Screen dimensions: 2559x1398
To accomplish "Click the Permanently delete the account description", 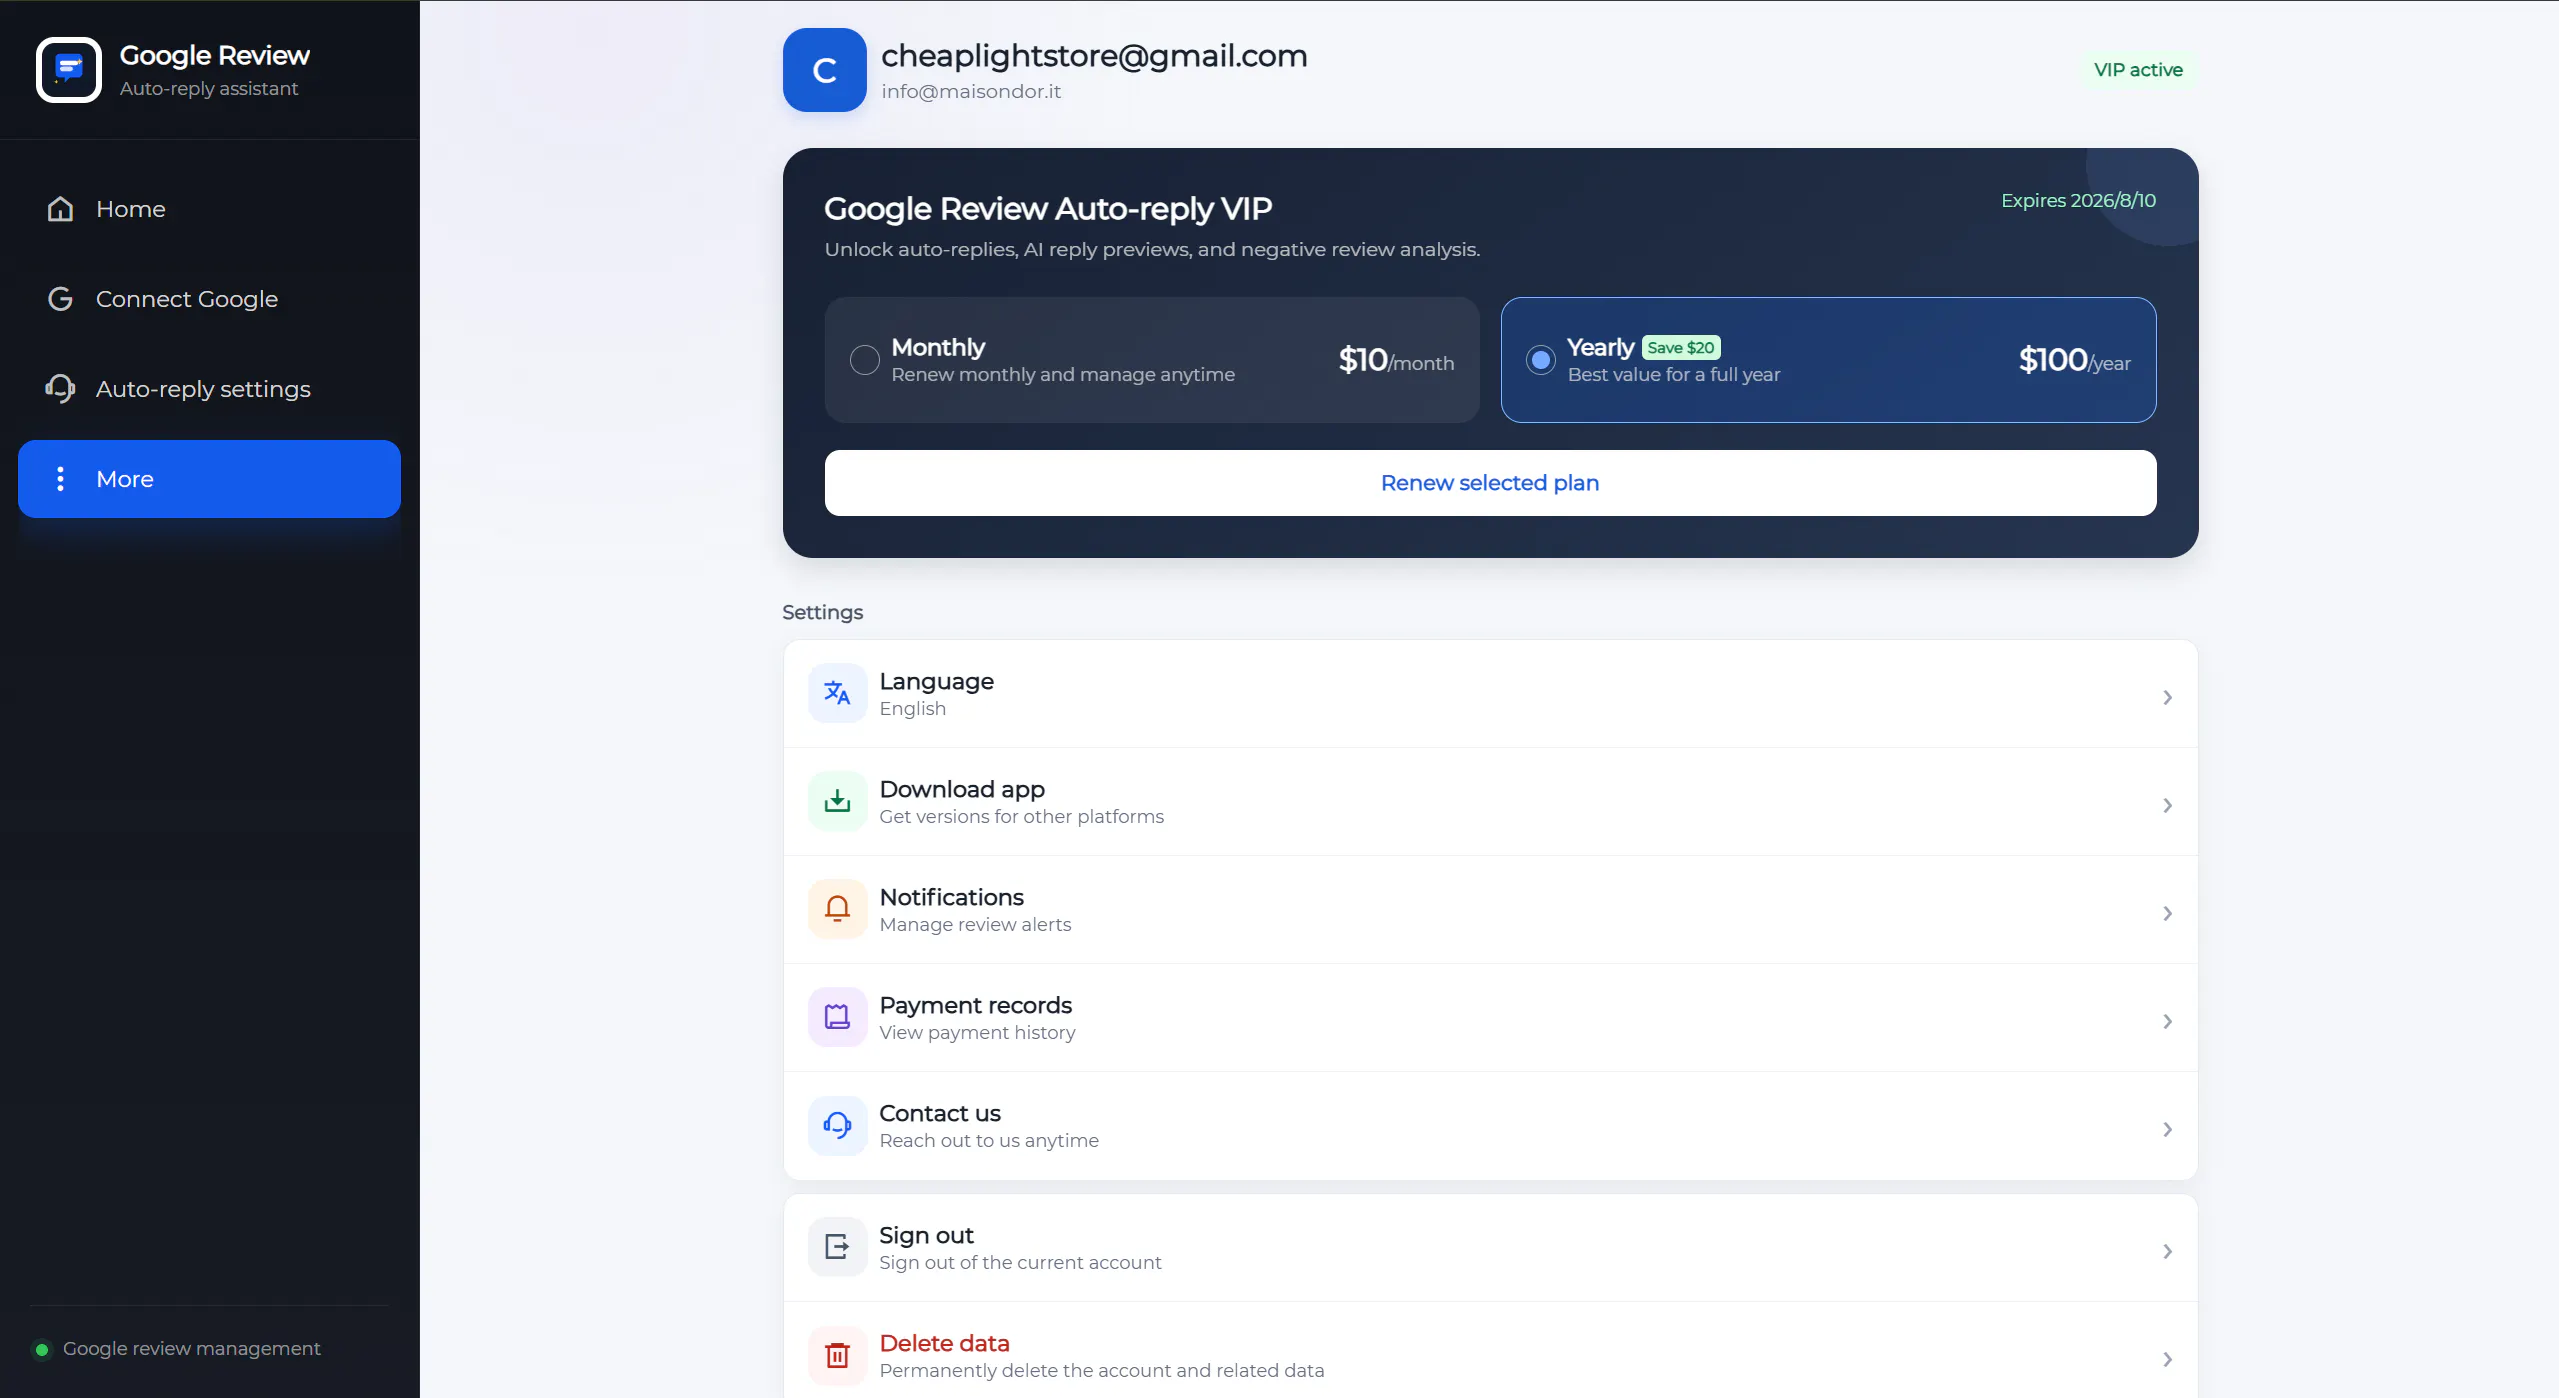I will [x=1102, y=1371].
